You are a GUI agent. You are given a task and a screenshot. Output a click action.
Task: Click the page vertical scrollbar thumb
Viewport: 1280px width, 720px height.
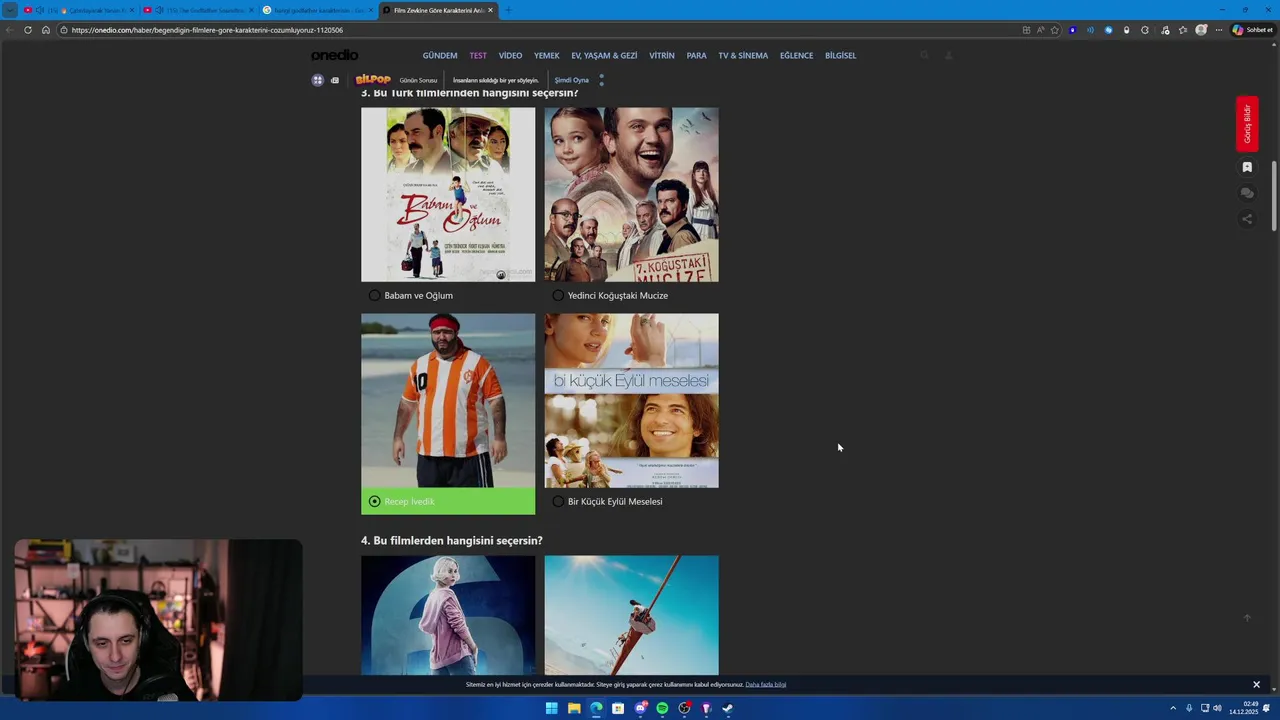pos(1274,195)
